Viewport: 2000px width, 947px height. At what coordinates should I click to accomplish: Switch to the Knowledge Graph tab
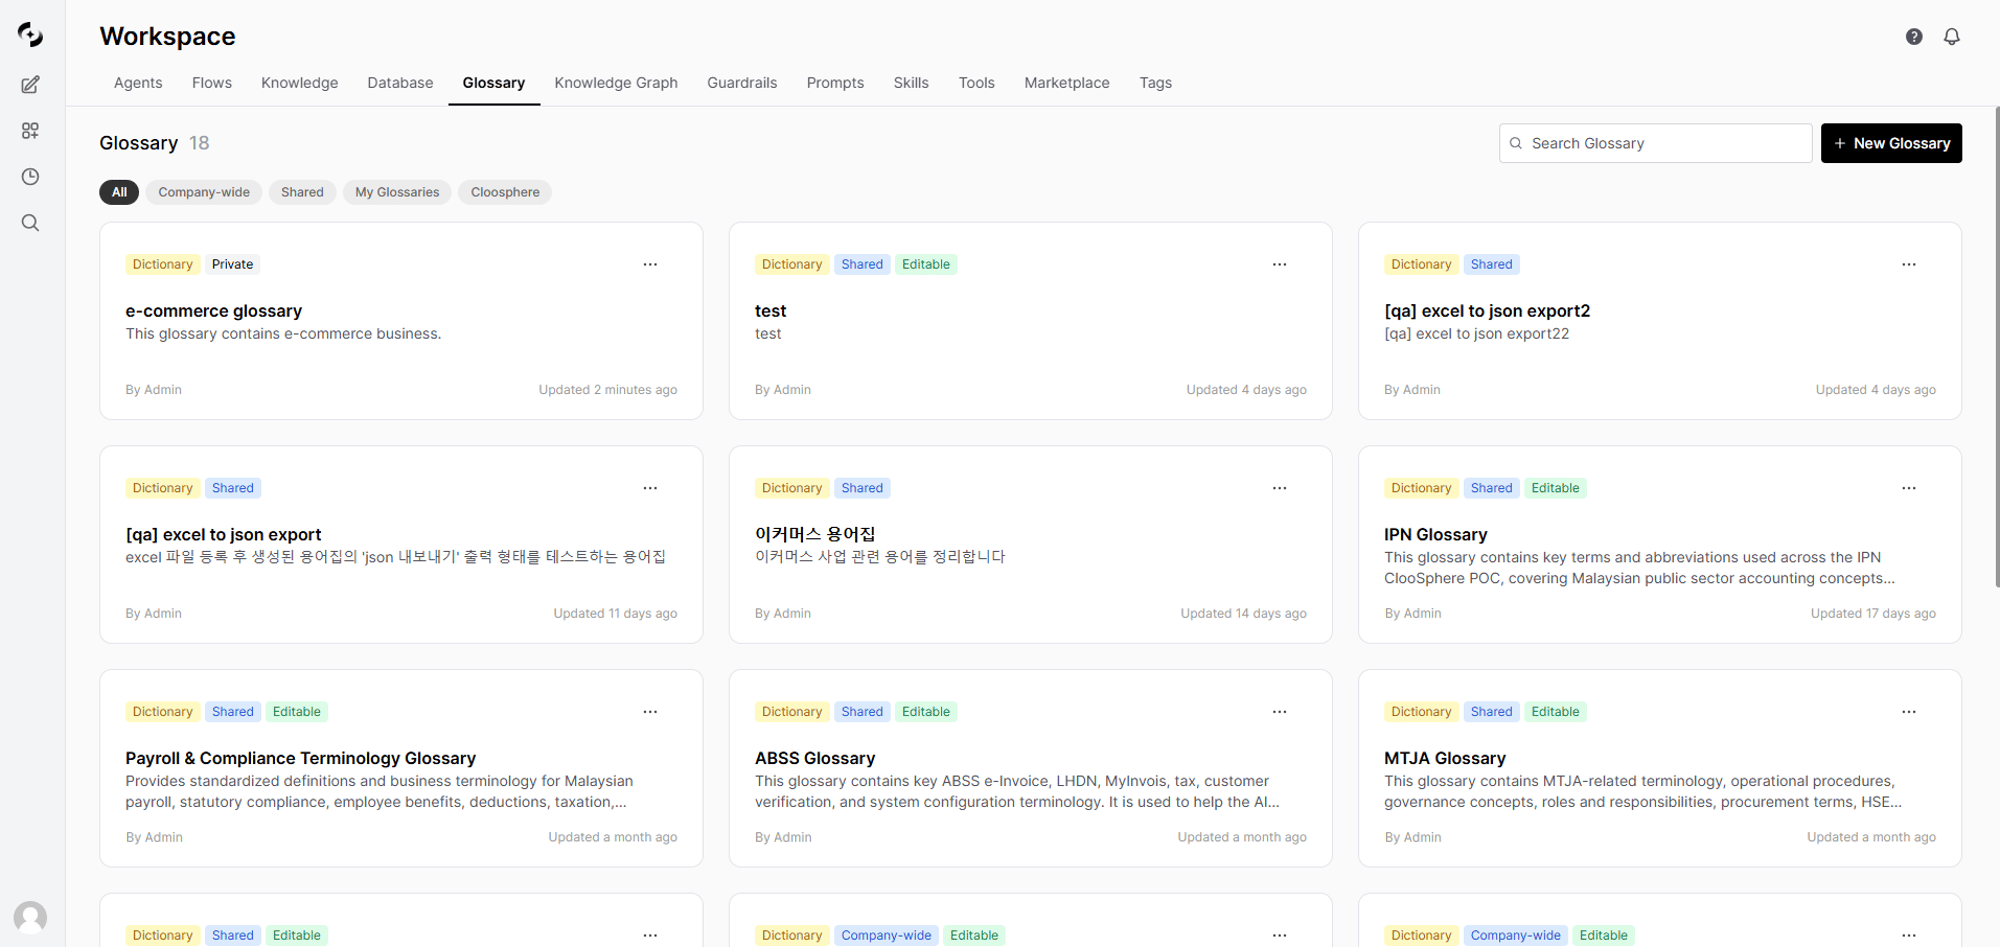(616, 83)
